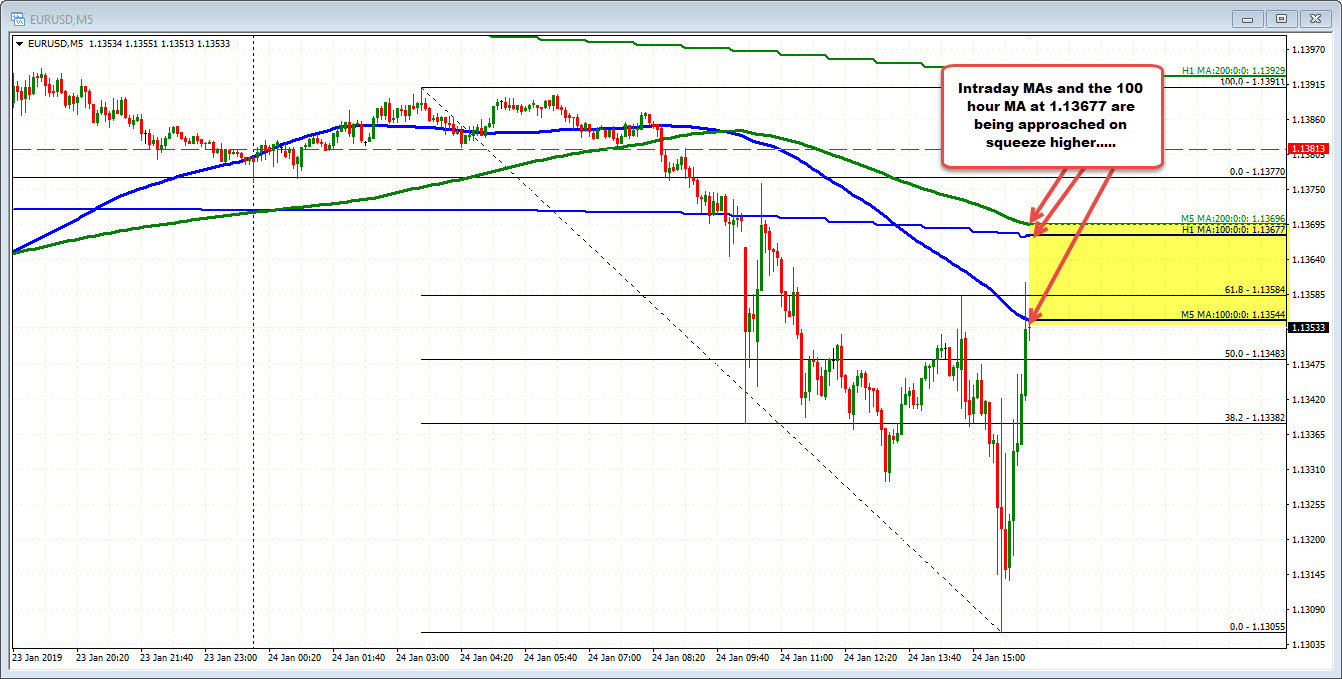Click the Fibonacci 61.8 - 1.13584 label
1342x679 pixels.
(1255, 290)
